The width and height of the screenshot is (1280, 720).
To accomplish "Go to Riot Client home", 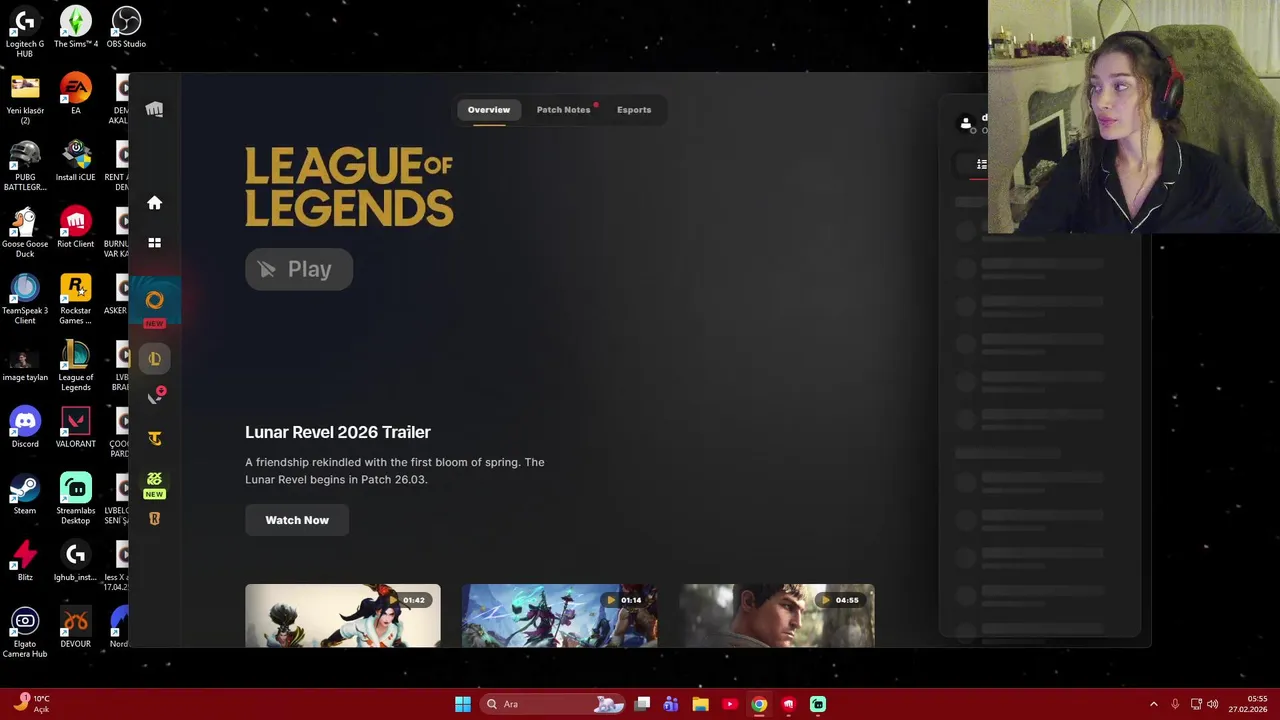I will tap(154, 203).
